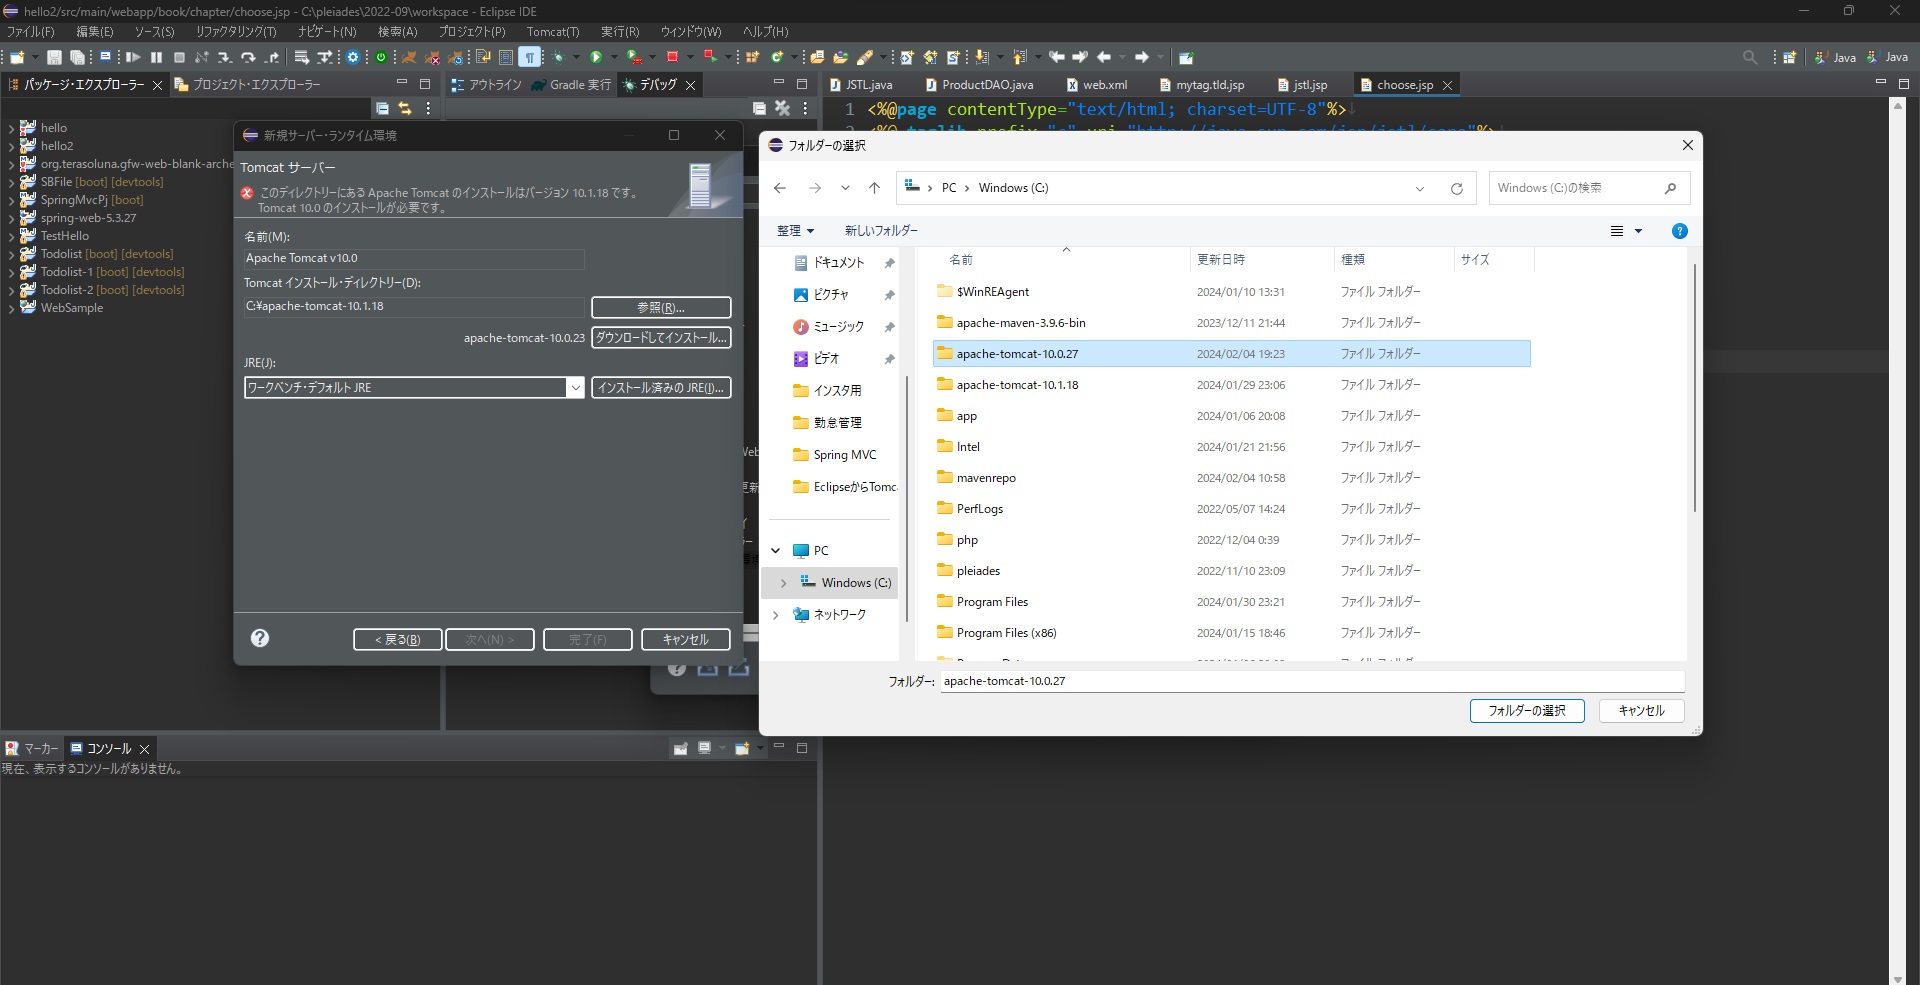Stop Tomcat using the cat-with-X icon

[433, 57]
